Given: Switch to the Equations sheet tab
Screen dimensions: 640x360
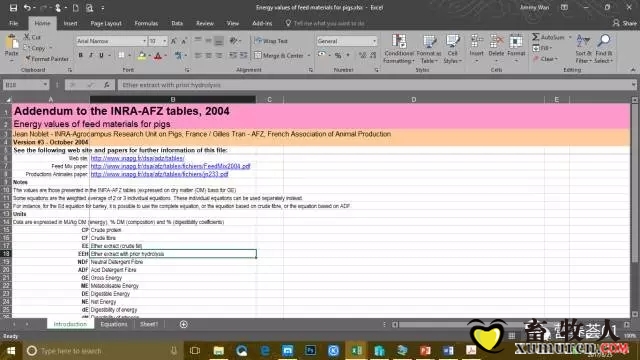Looking at the screenshot, I should [114, 324].
